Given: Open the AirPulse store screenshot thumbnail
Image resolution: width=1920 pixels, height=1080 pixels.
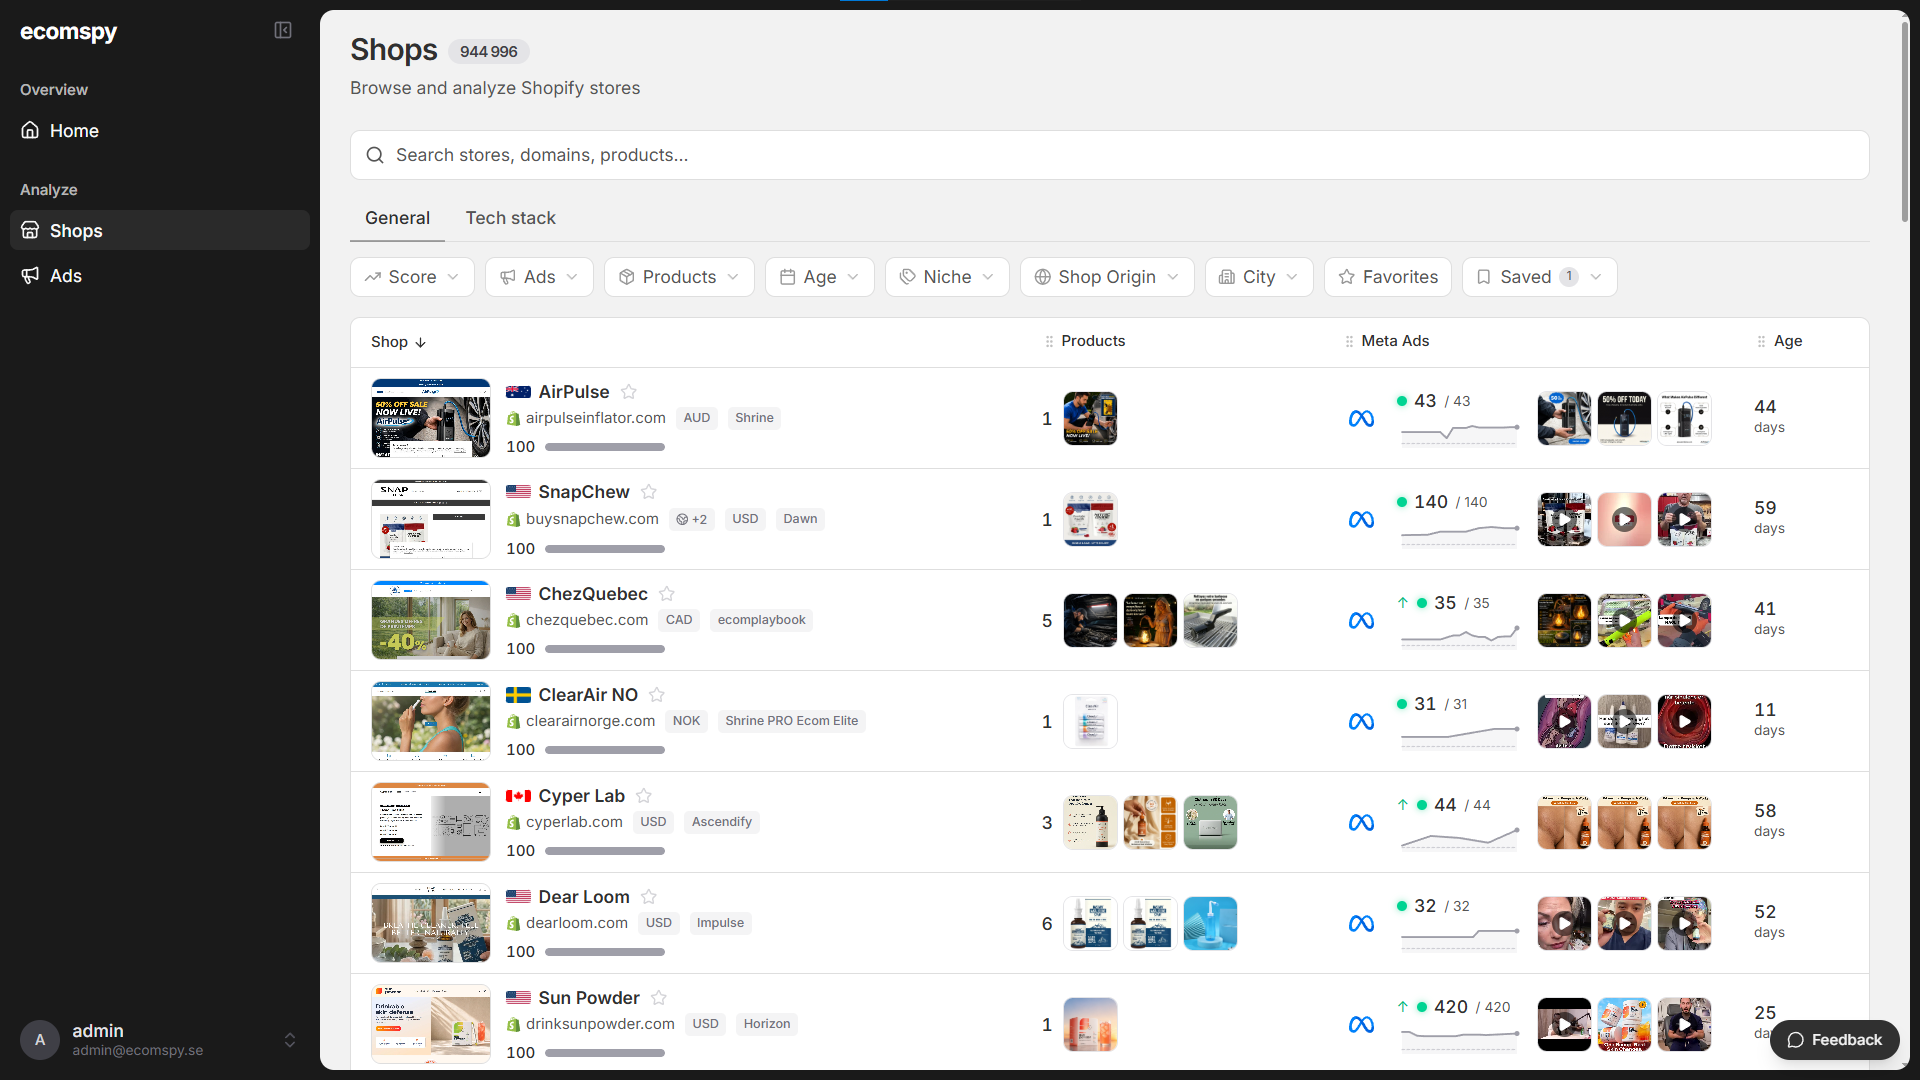Looking at the screenshot, I should [431, 418].
